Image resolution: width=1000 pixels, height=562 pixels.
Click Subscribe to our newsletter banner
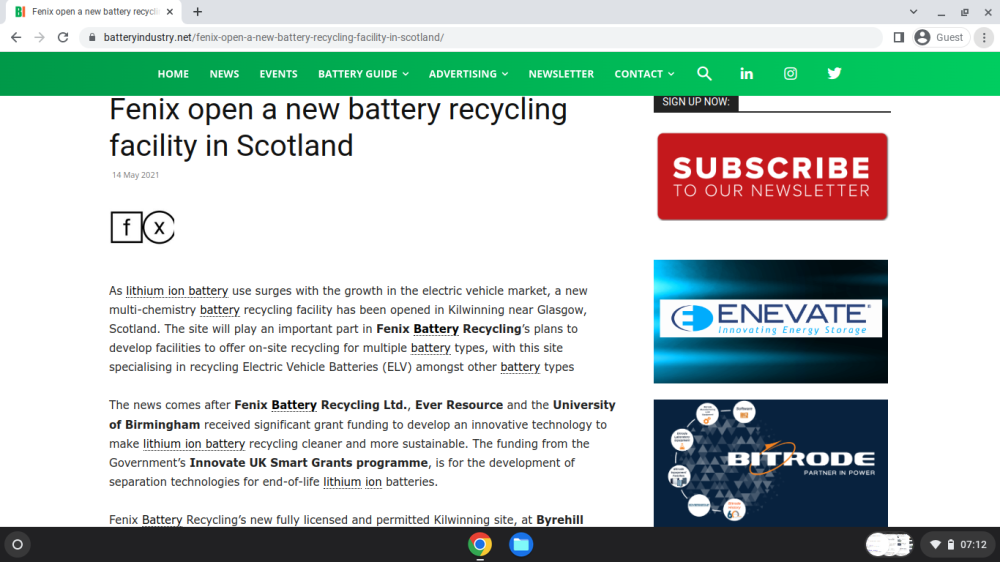pyautogui.click(x=772, y=177)
